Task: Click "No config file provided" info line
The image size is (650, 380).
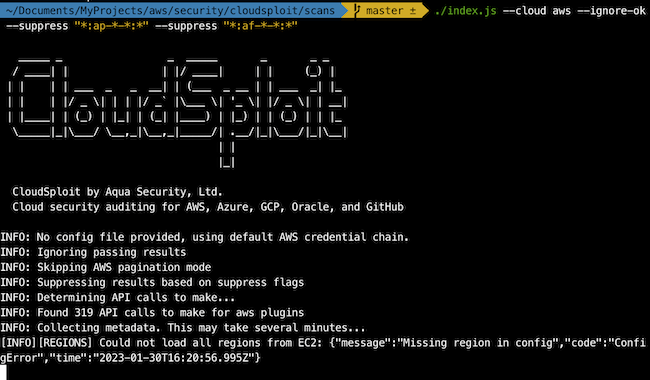Action: pos(204,237)
